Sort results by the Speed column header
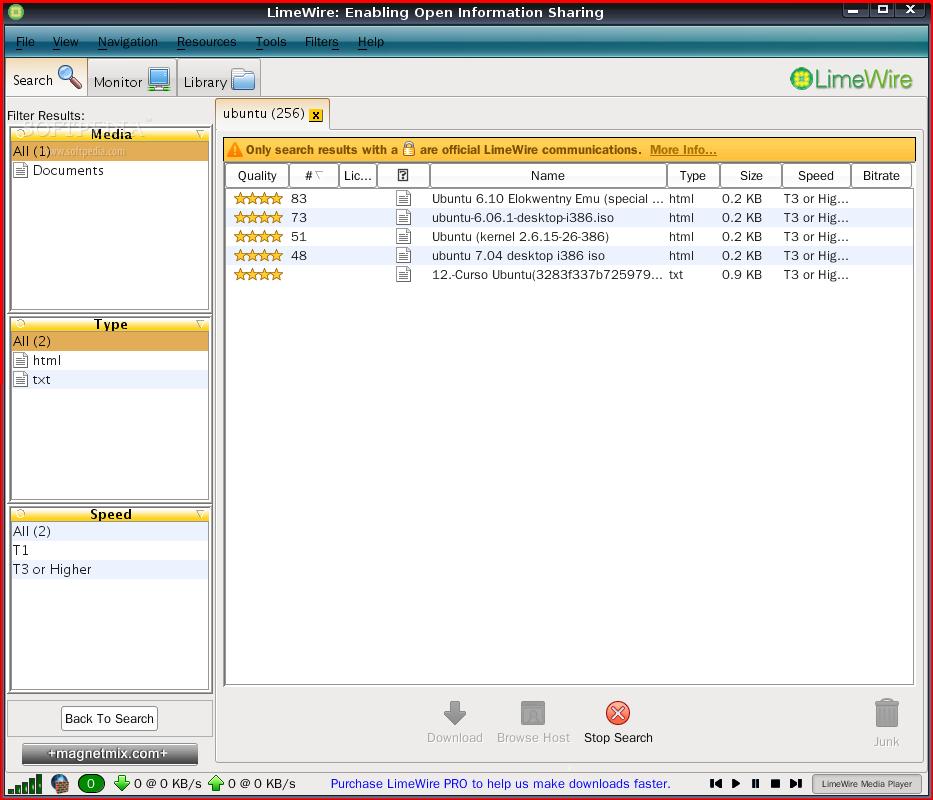Viewport: 933px width, 800px height. click(816, 176)
